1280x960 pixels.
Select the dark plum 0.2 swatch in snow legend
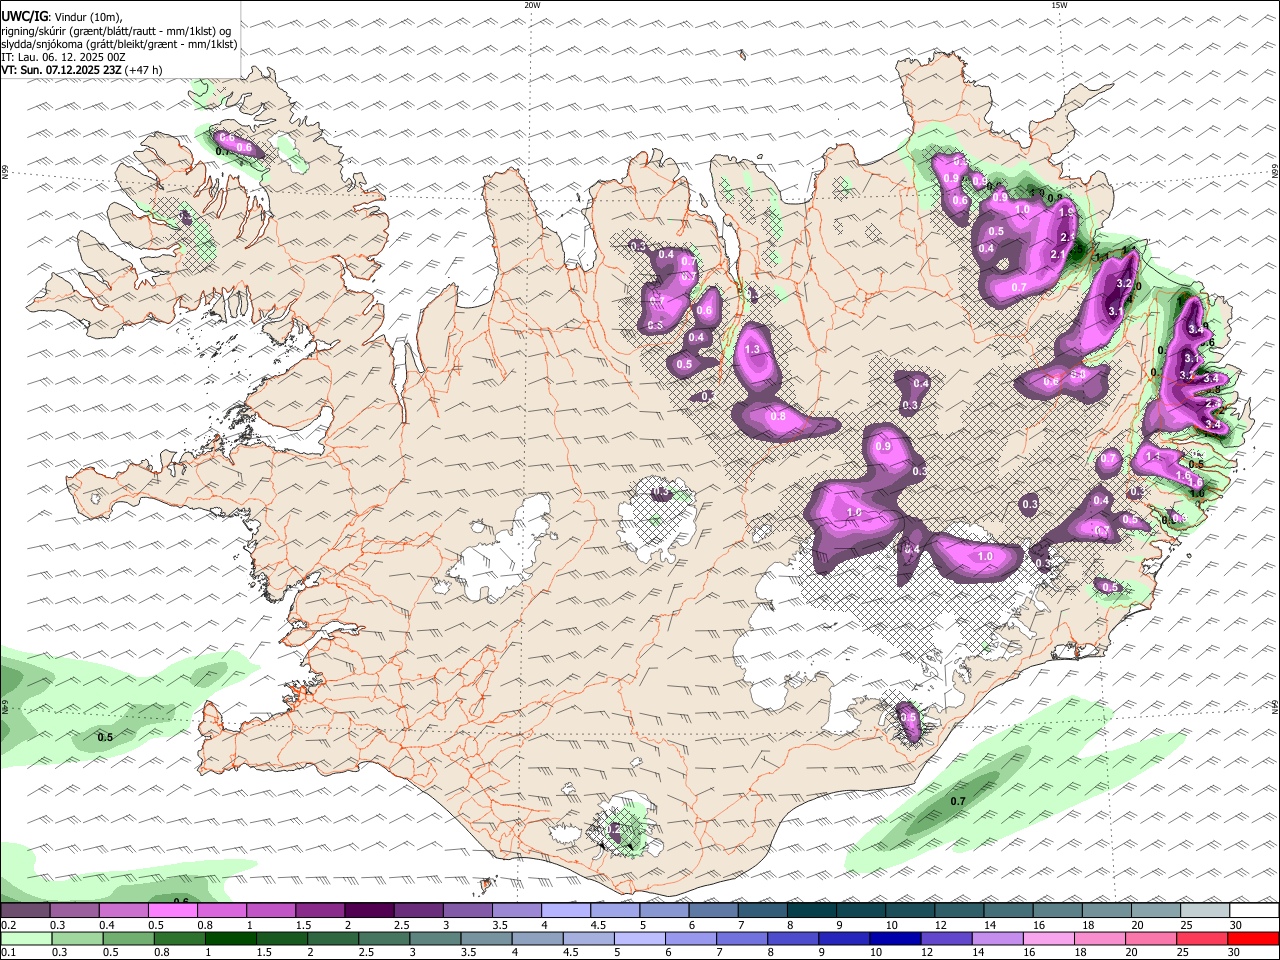(25, 911)
